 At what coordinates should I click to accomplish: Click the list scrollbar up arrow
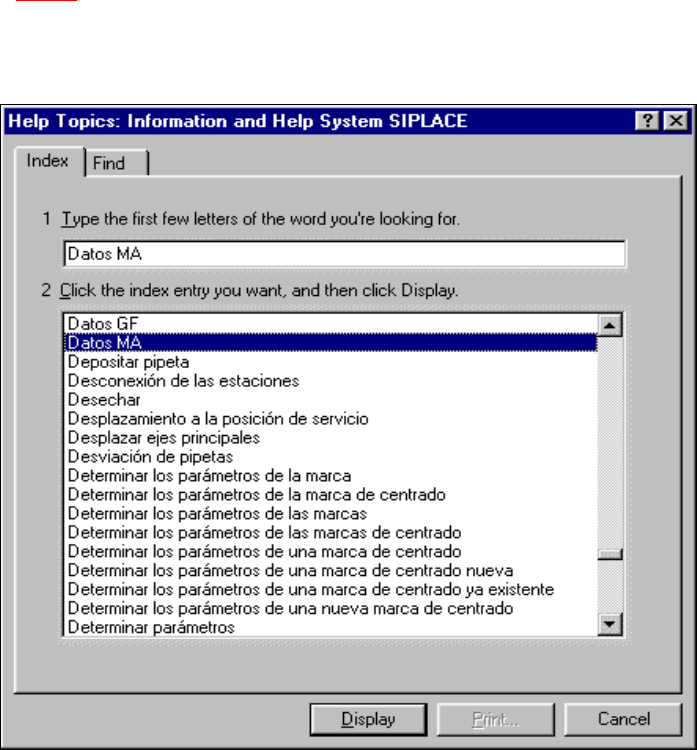pyautogui.click(x=609, y=326)
